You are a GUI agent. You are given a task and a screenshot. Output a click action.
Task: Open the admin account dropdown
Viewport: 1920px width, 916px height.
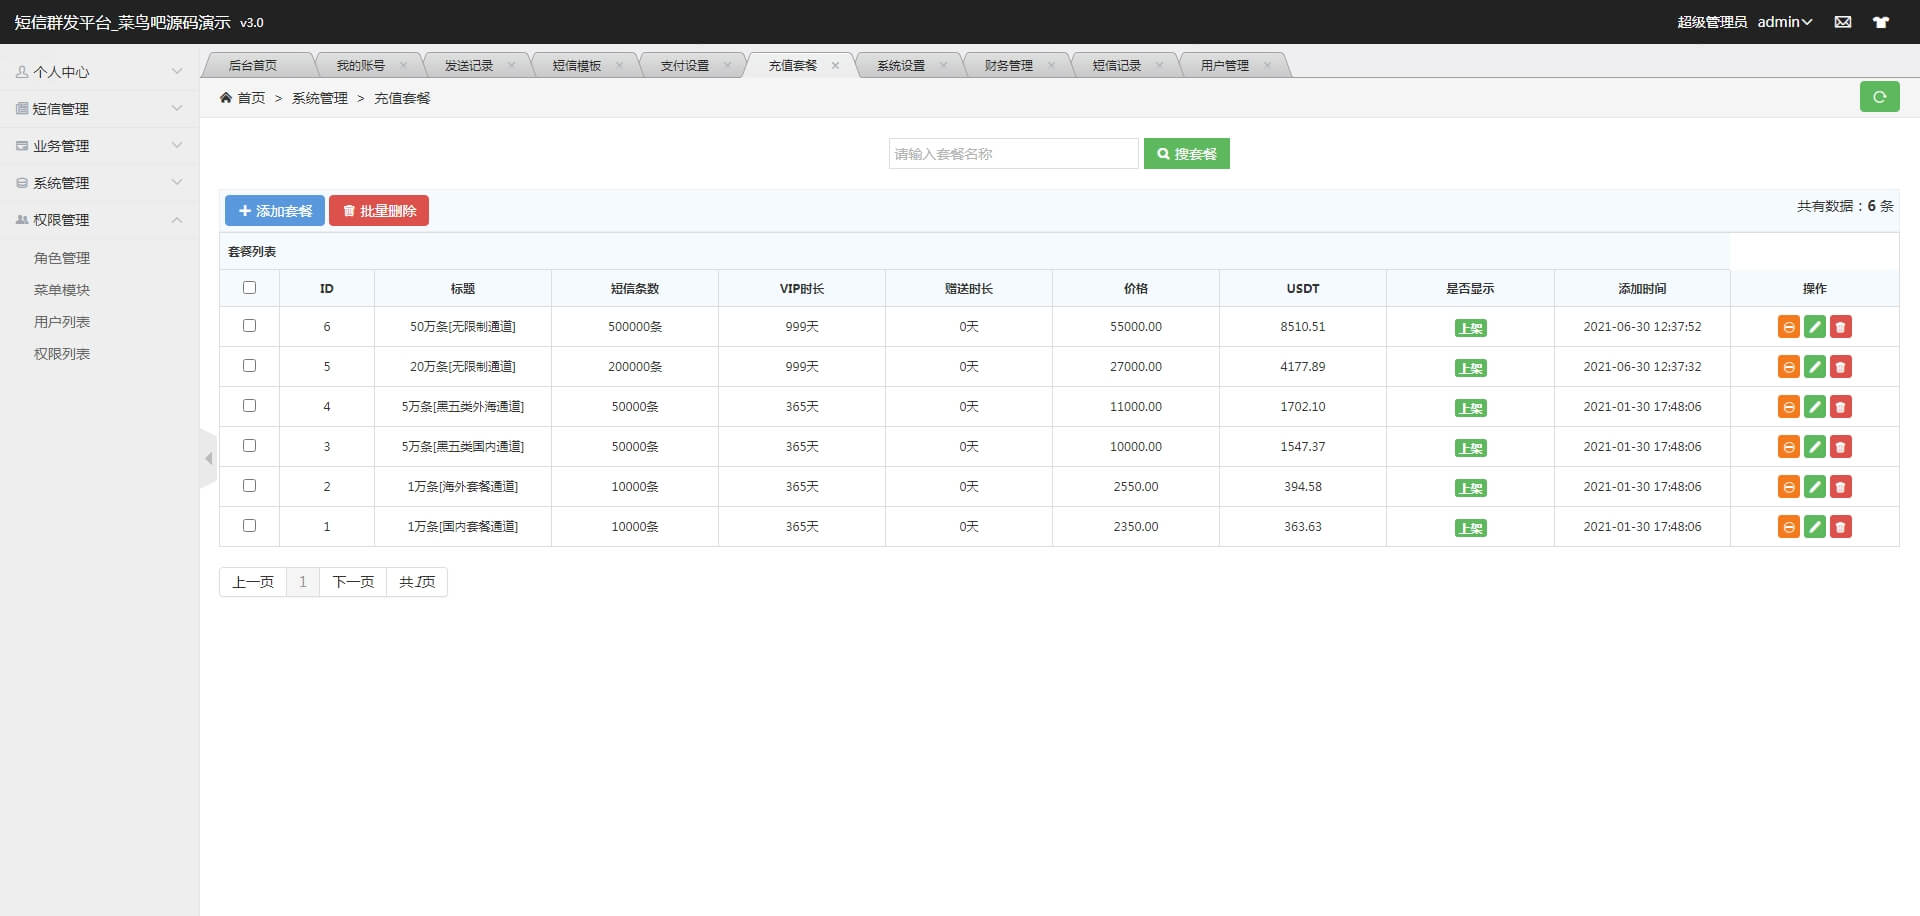(1785, 22)
